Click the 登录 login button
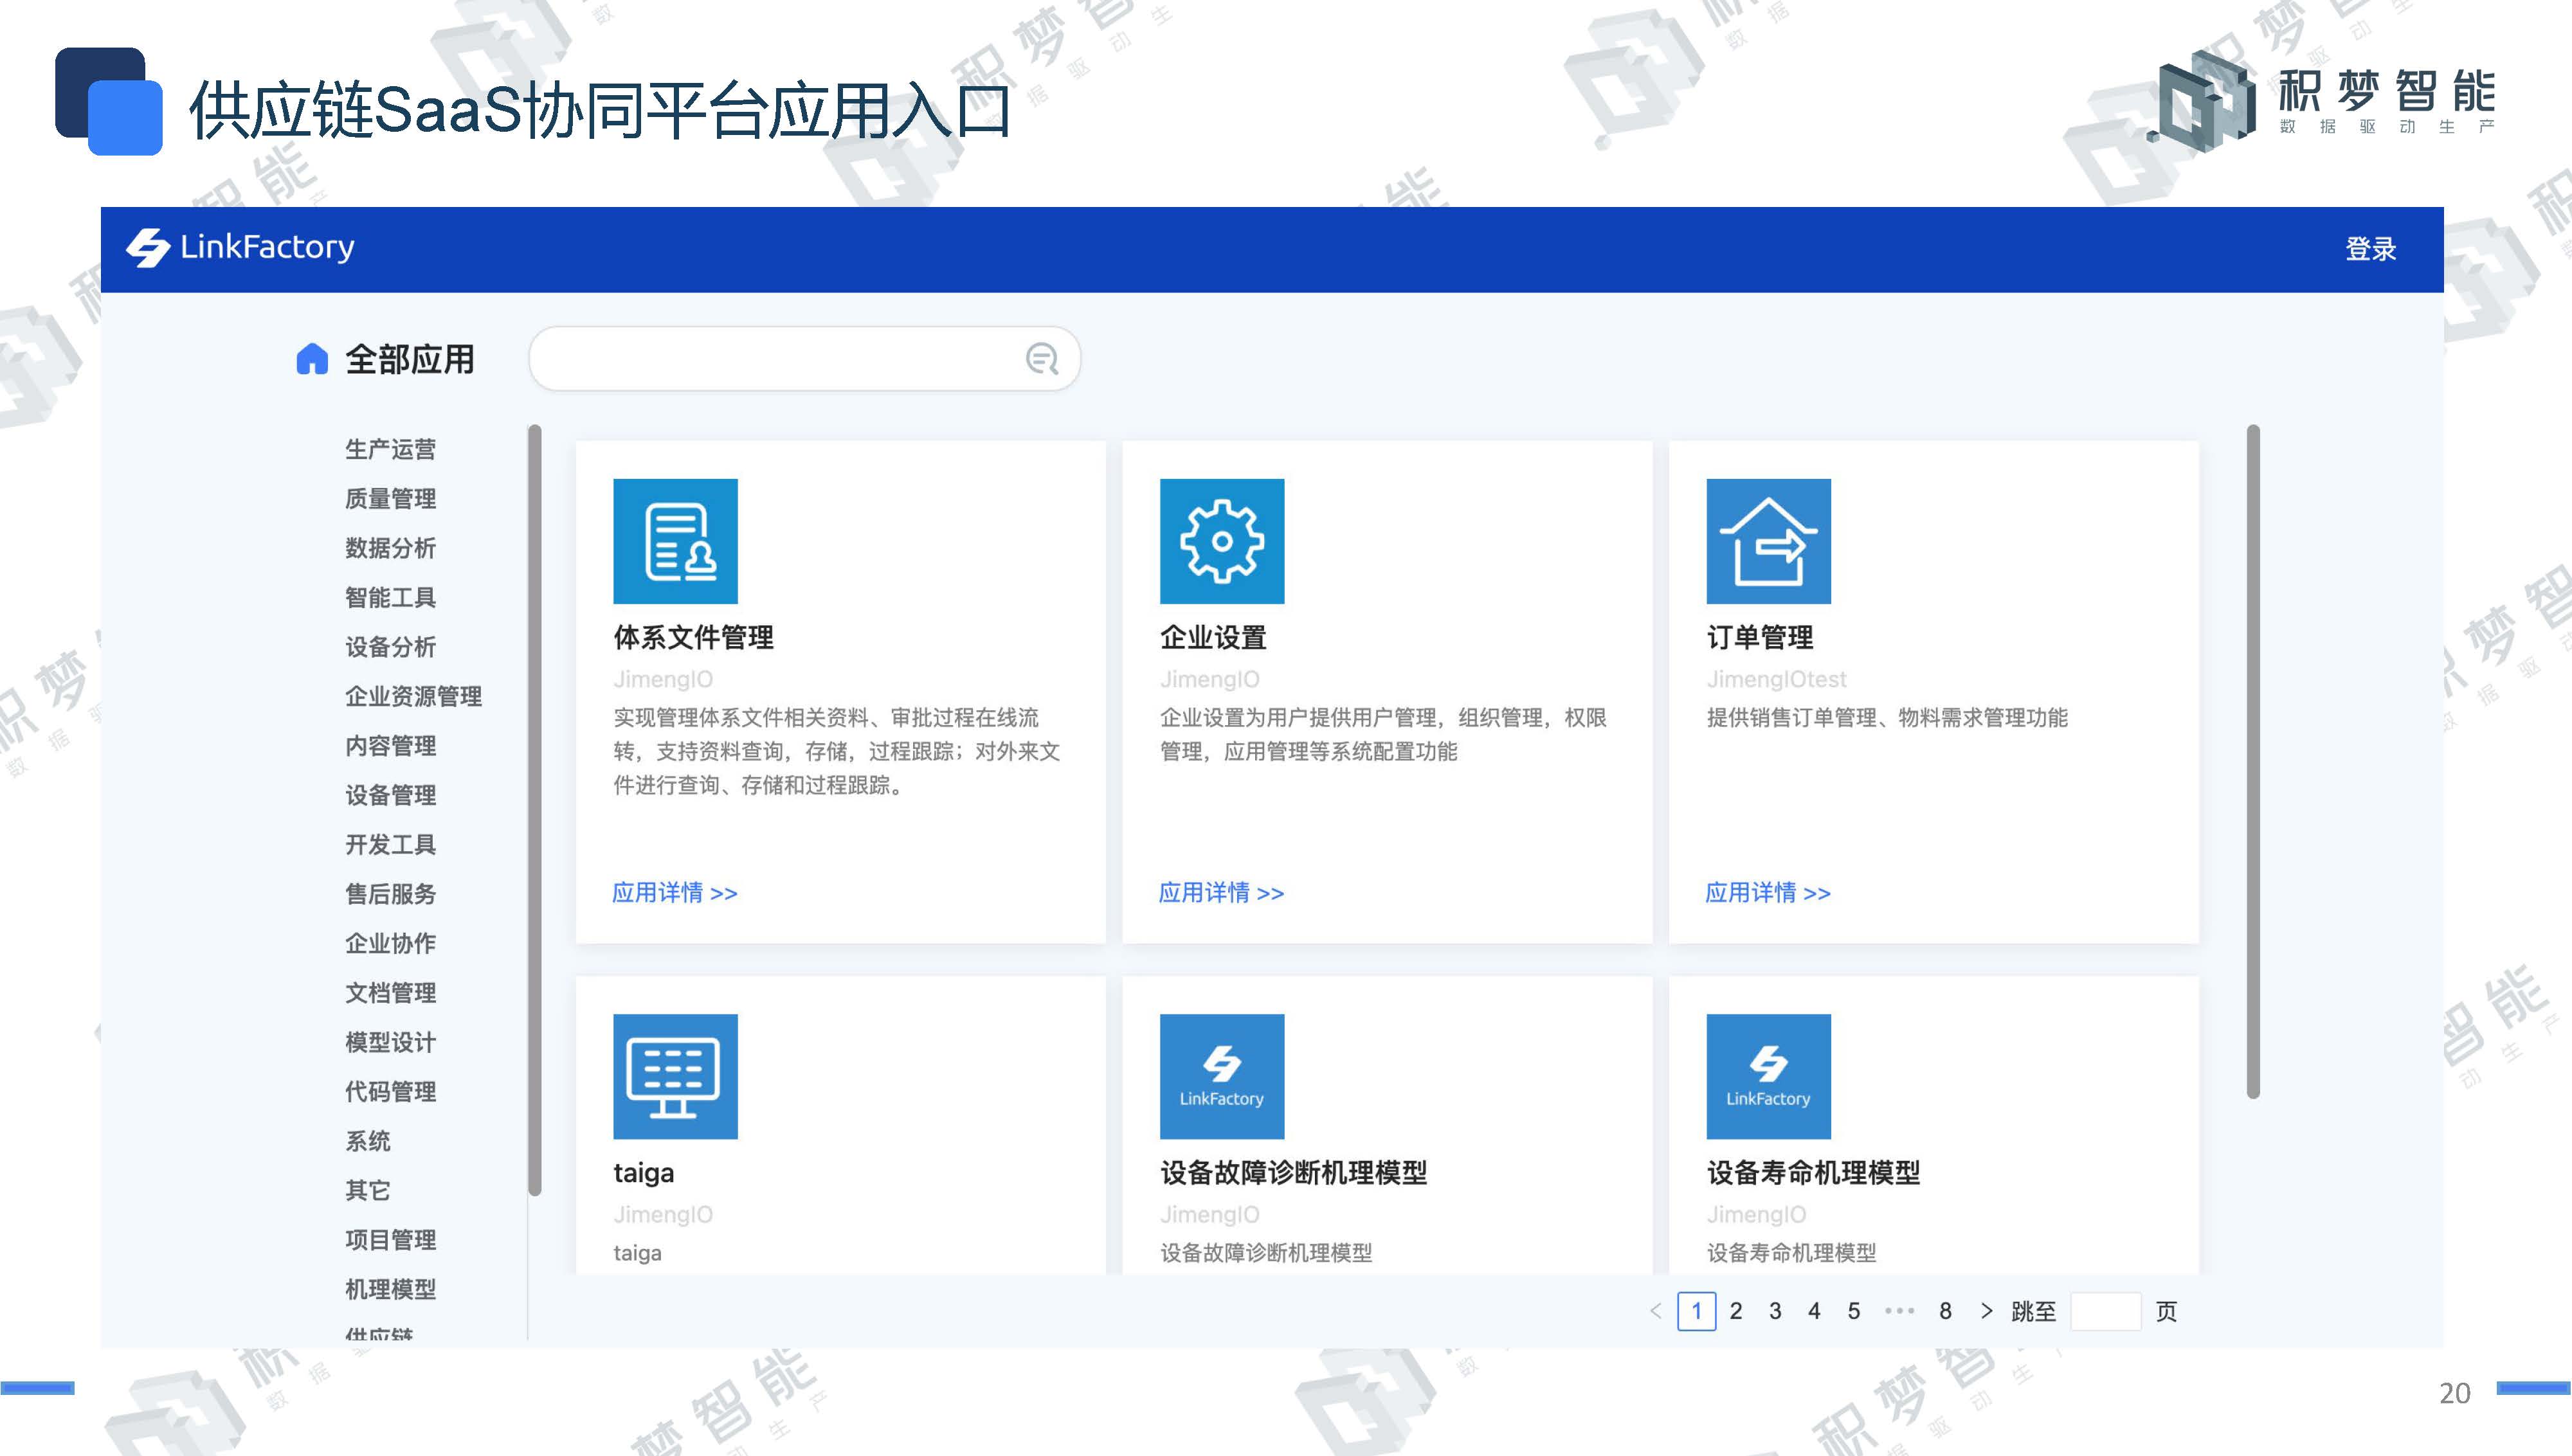This screenshot has width=2572, height=1456. (2371, 249)
